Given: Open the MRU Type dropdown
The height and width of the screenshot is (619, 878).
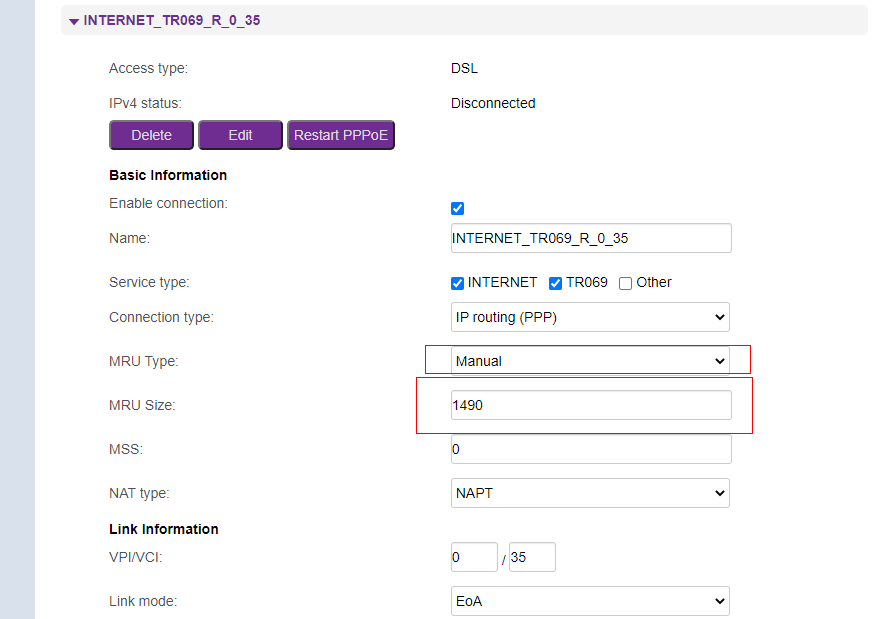Looking at the screenshot, I should 590,361.
